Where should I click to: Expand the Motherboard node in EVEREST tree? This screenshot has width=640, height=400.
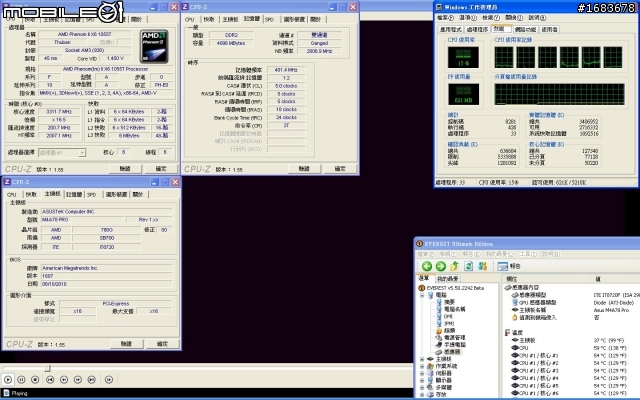coord(422,359)
